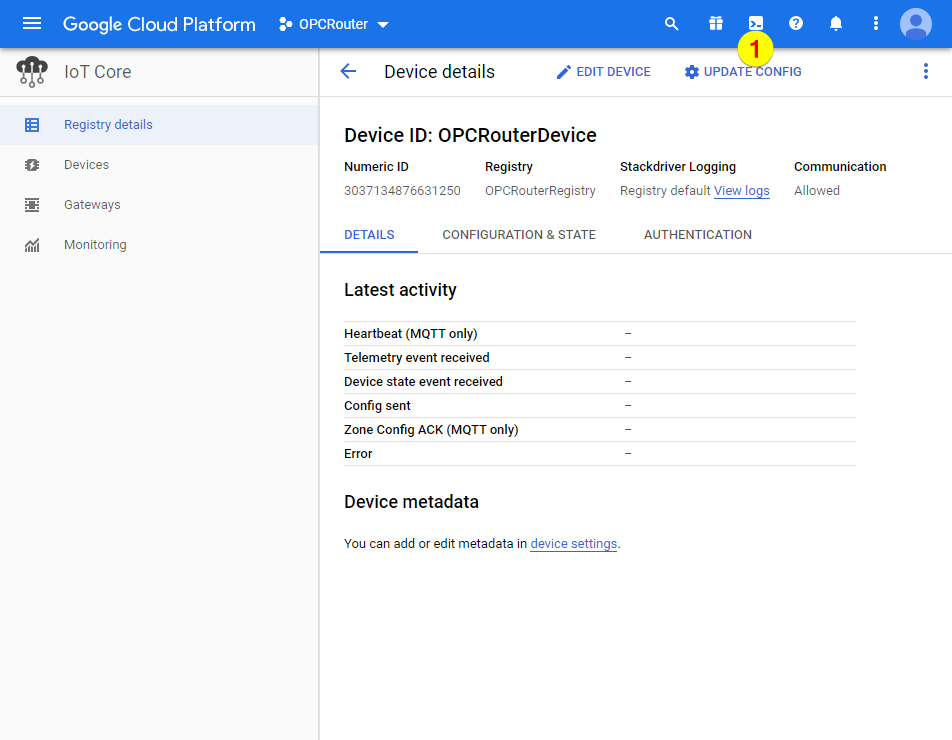Show notifications bell
Viewport: 952px width, 740px height.
[x=836, y=24]
